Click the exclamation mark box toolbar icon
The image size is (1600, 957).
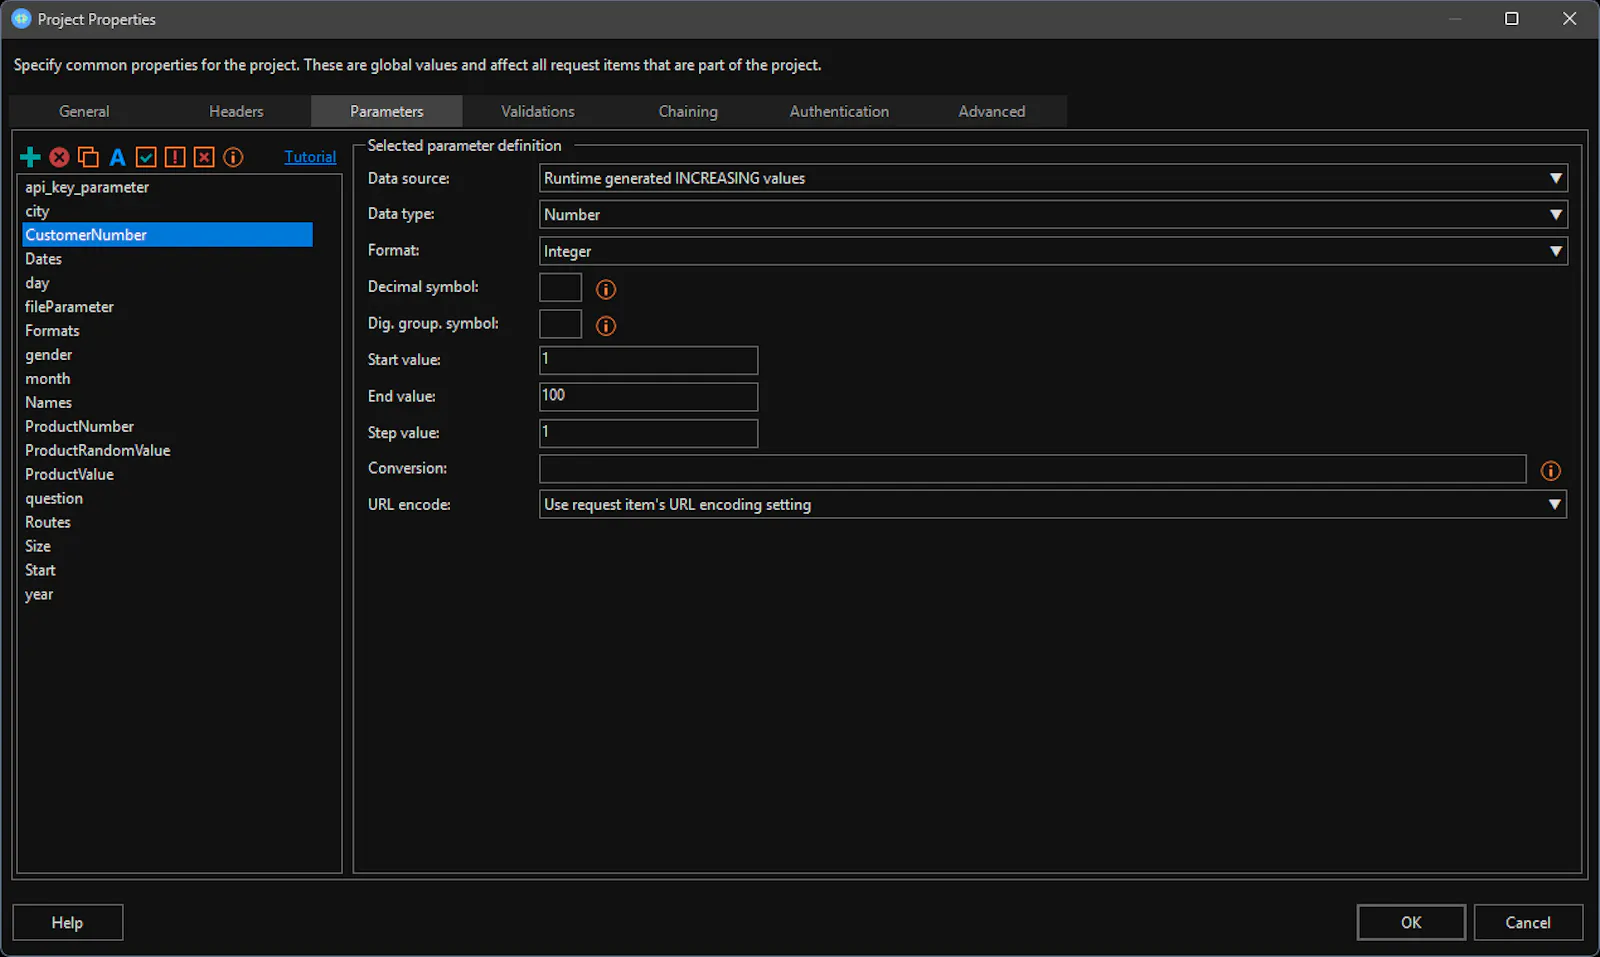click(175, 157)
